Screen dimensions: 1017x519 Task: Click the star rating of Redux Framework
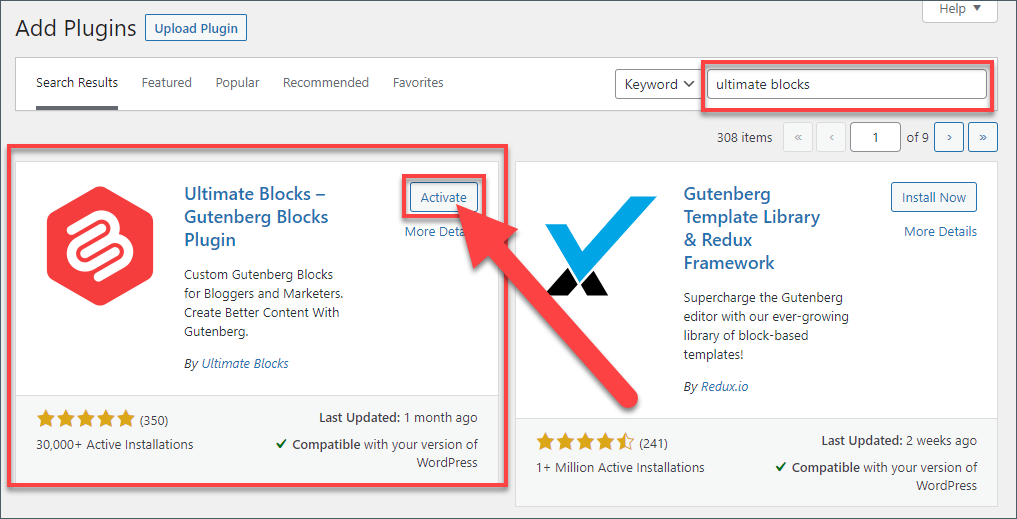tap(585, 442)
